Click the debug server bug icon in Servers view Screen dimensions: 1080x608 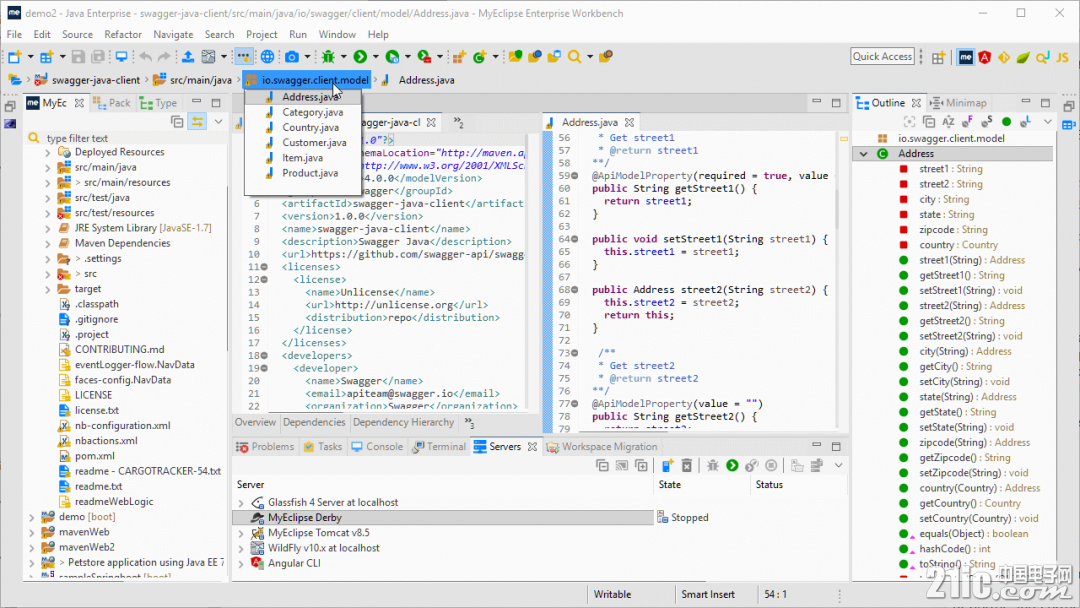coord(713,466)
